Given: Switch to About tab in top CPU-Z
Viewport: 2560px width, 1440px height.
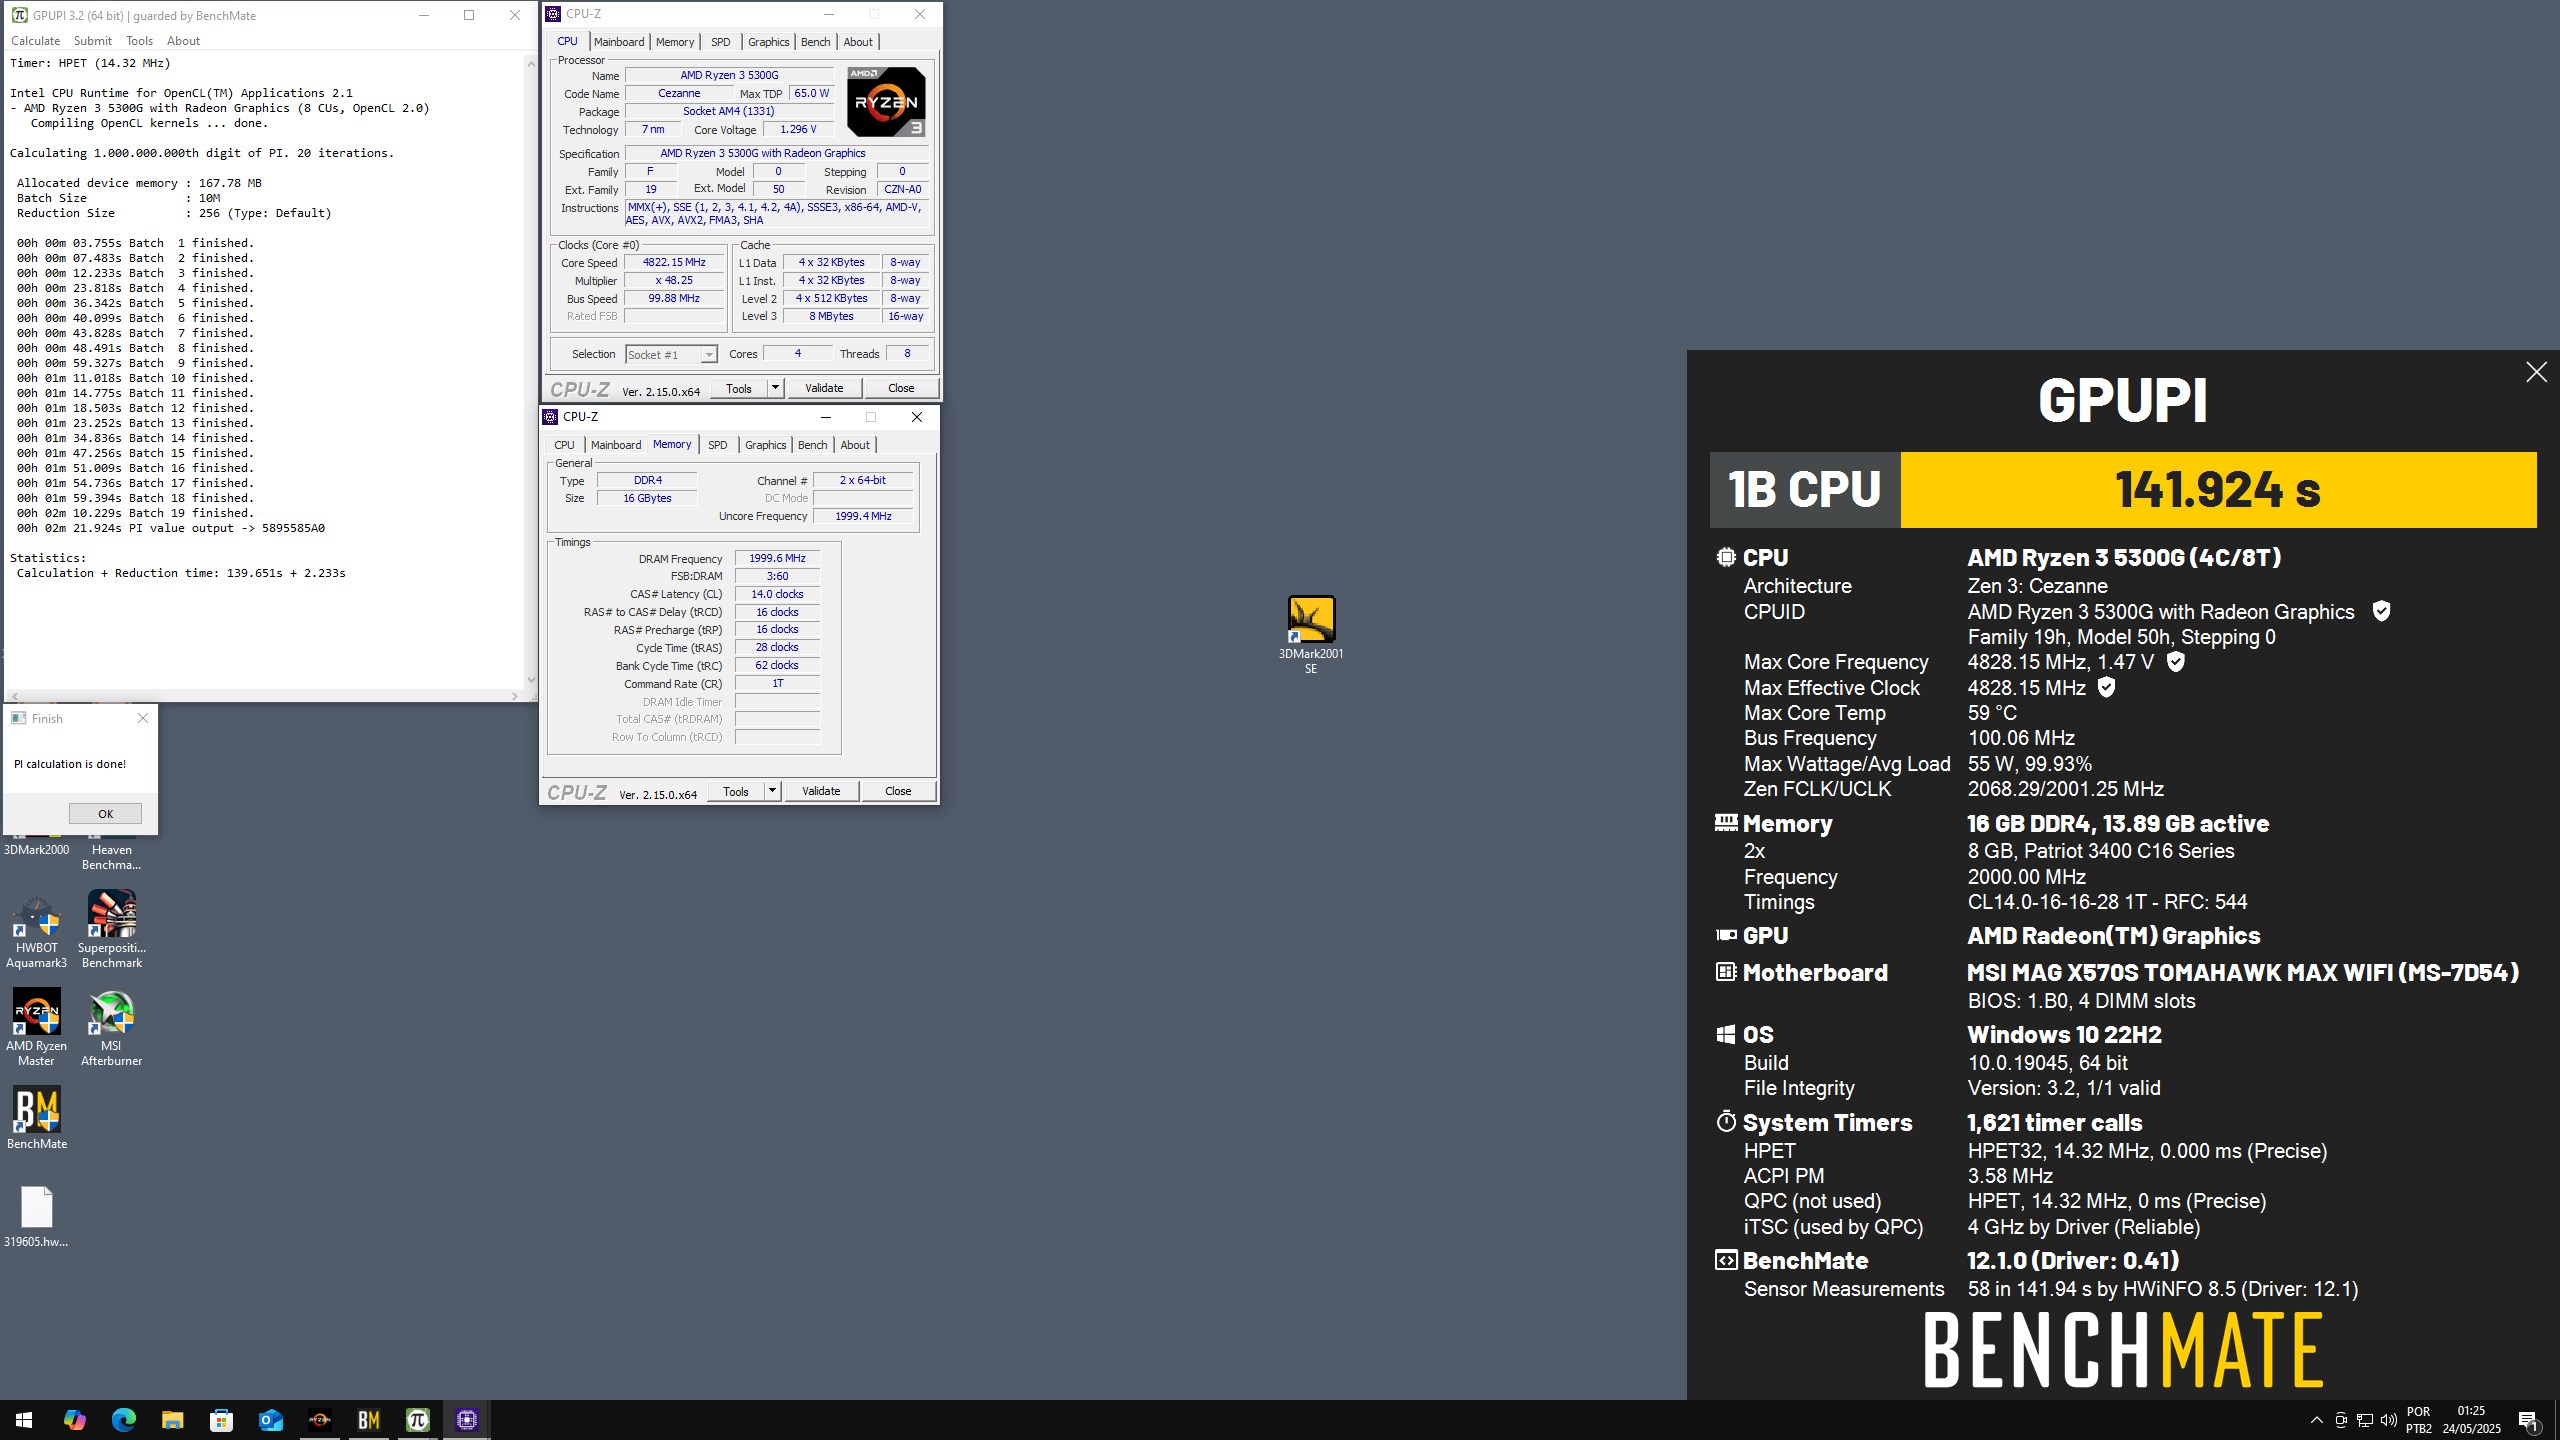Looking at the screenshot, I should (858, 42).
